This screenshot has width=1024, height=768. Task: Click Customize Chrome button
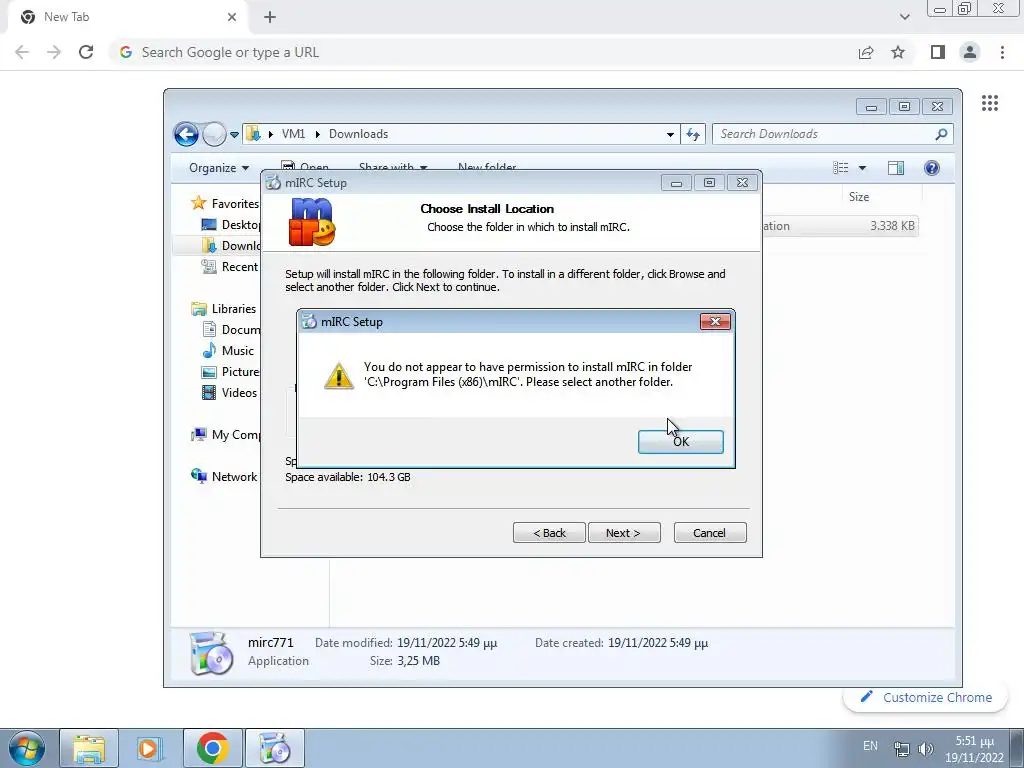925,697
